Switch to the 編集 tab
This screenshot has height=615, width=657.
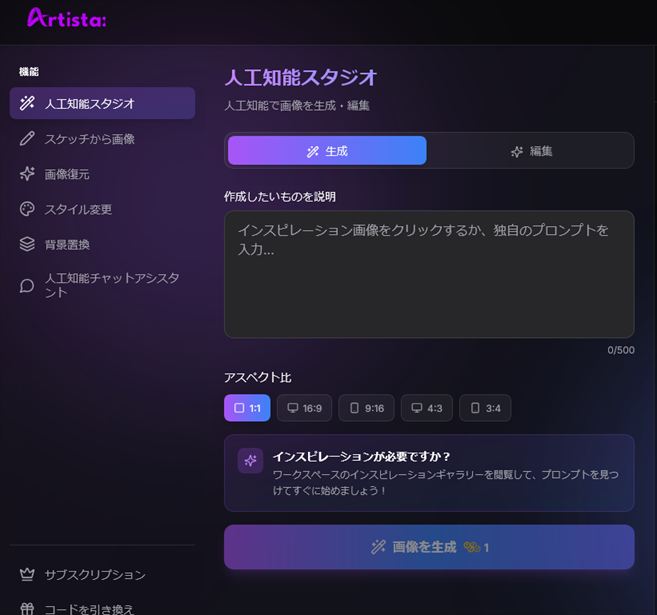click(x=531, y=151)
